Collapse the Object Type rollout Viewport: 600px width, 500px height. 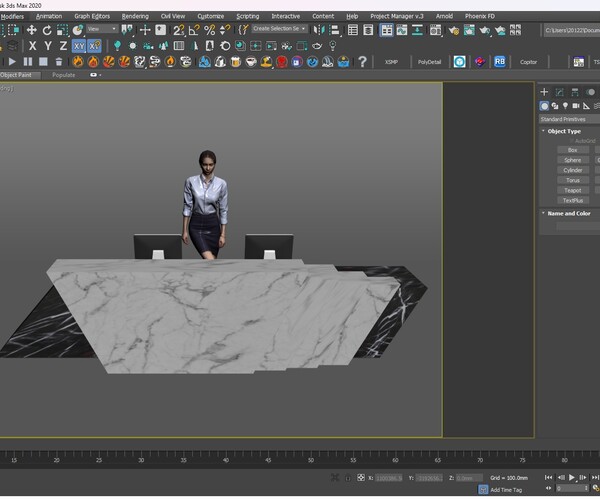(x=566, y=131)
